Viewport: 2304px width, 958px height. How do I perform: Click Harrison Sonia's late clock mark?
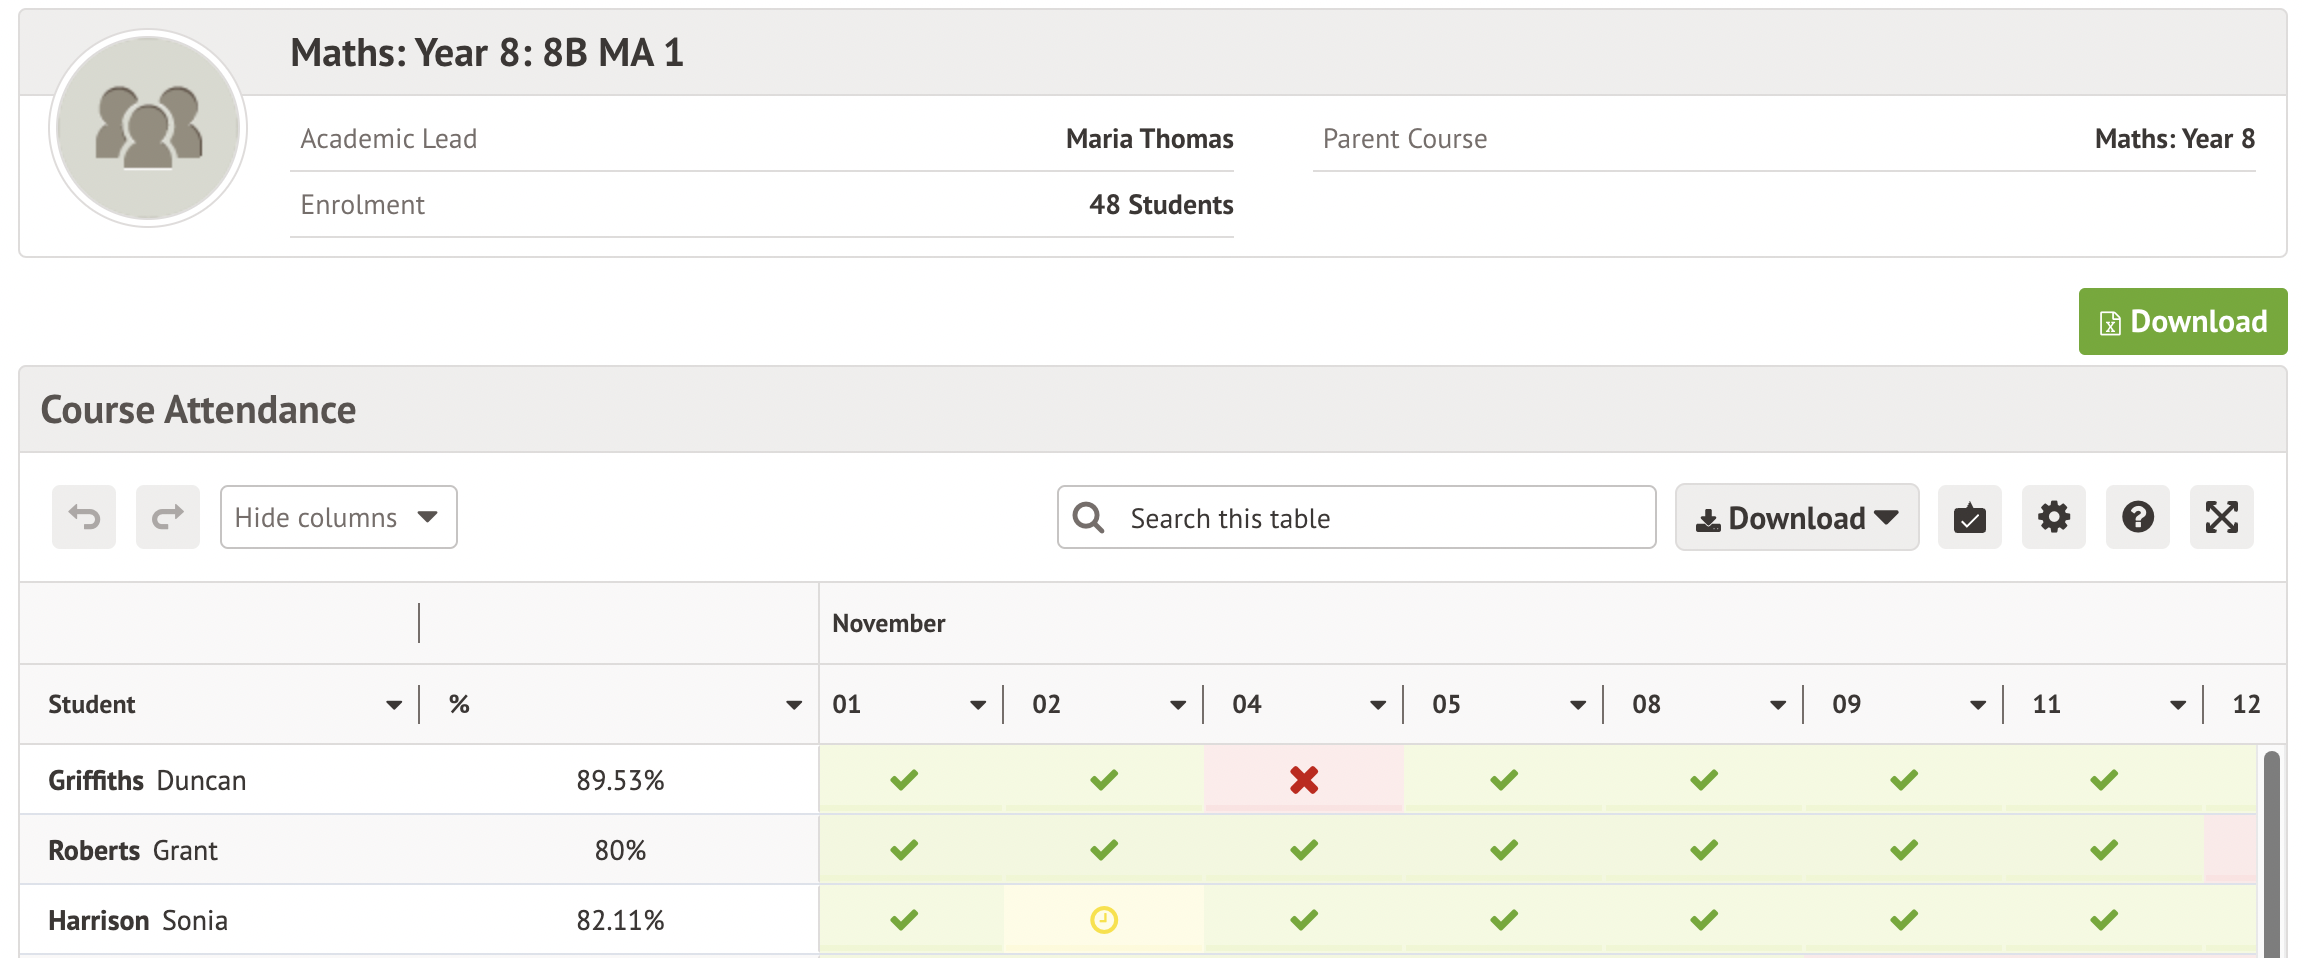pos(1103,920)
